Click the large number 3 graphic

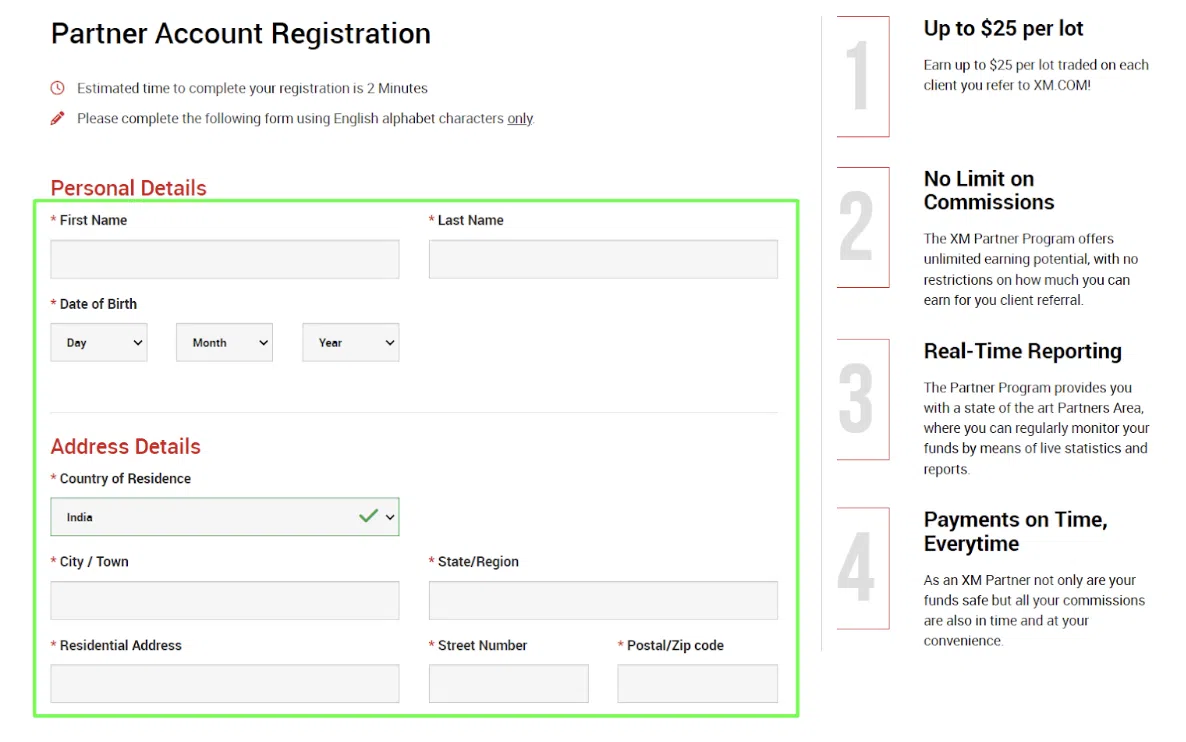857,399
